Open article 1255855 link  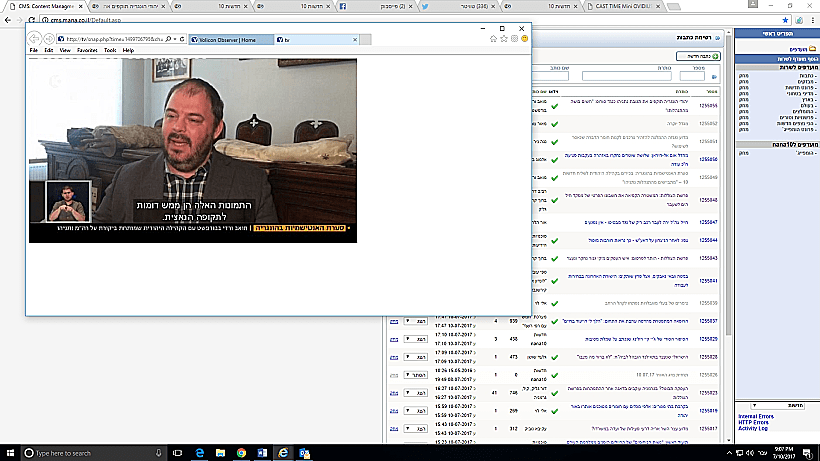coord(708,105)
